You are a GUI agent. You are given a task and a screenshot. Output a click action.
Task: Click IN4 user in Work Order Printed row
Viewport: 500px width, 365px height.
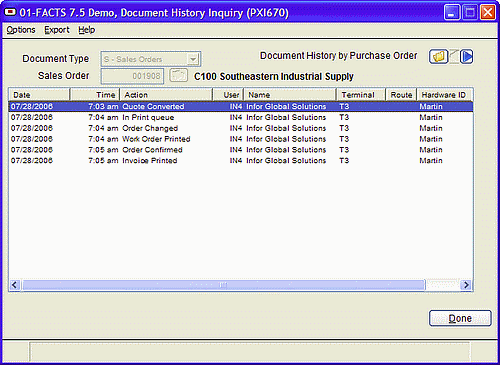pos(236,139)
